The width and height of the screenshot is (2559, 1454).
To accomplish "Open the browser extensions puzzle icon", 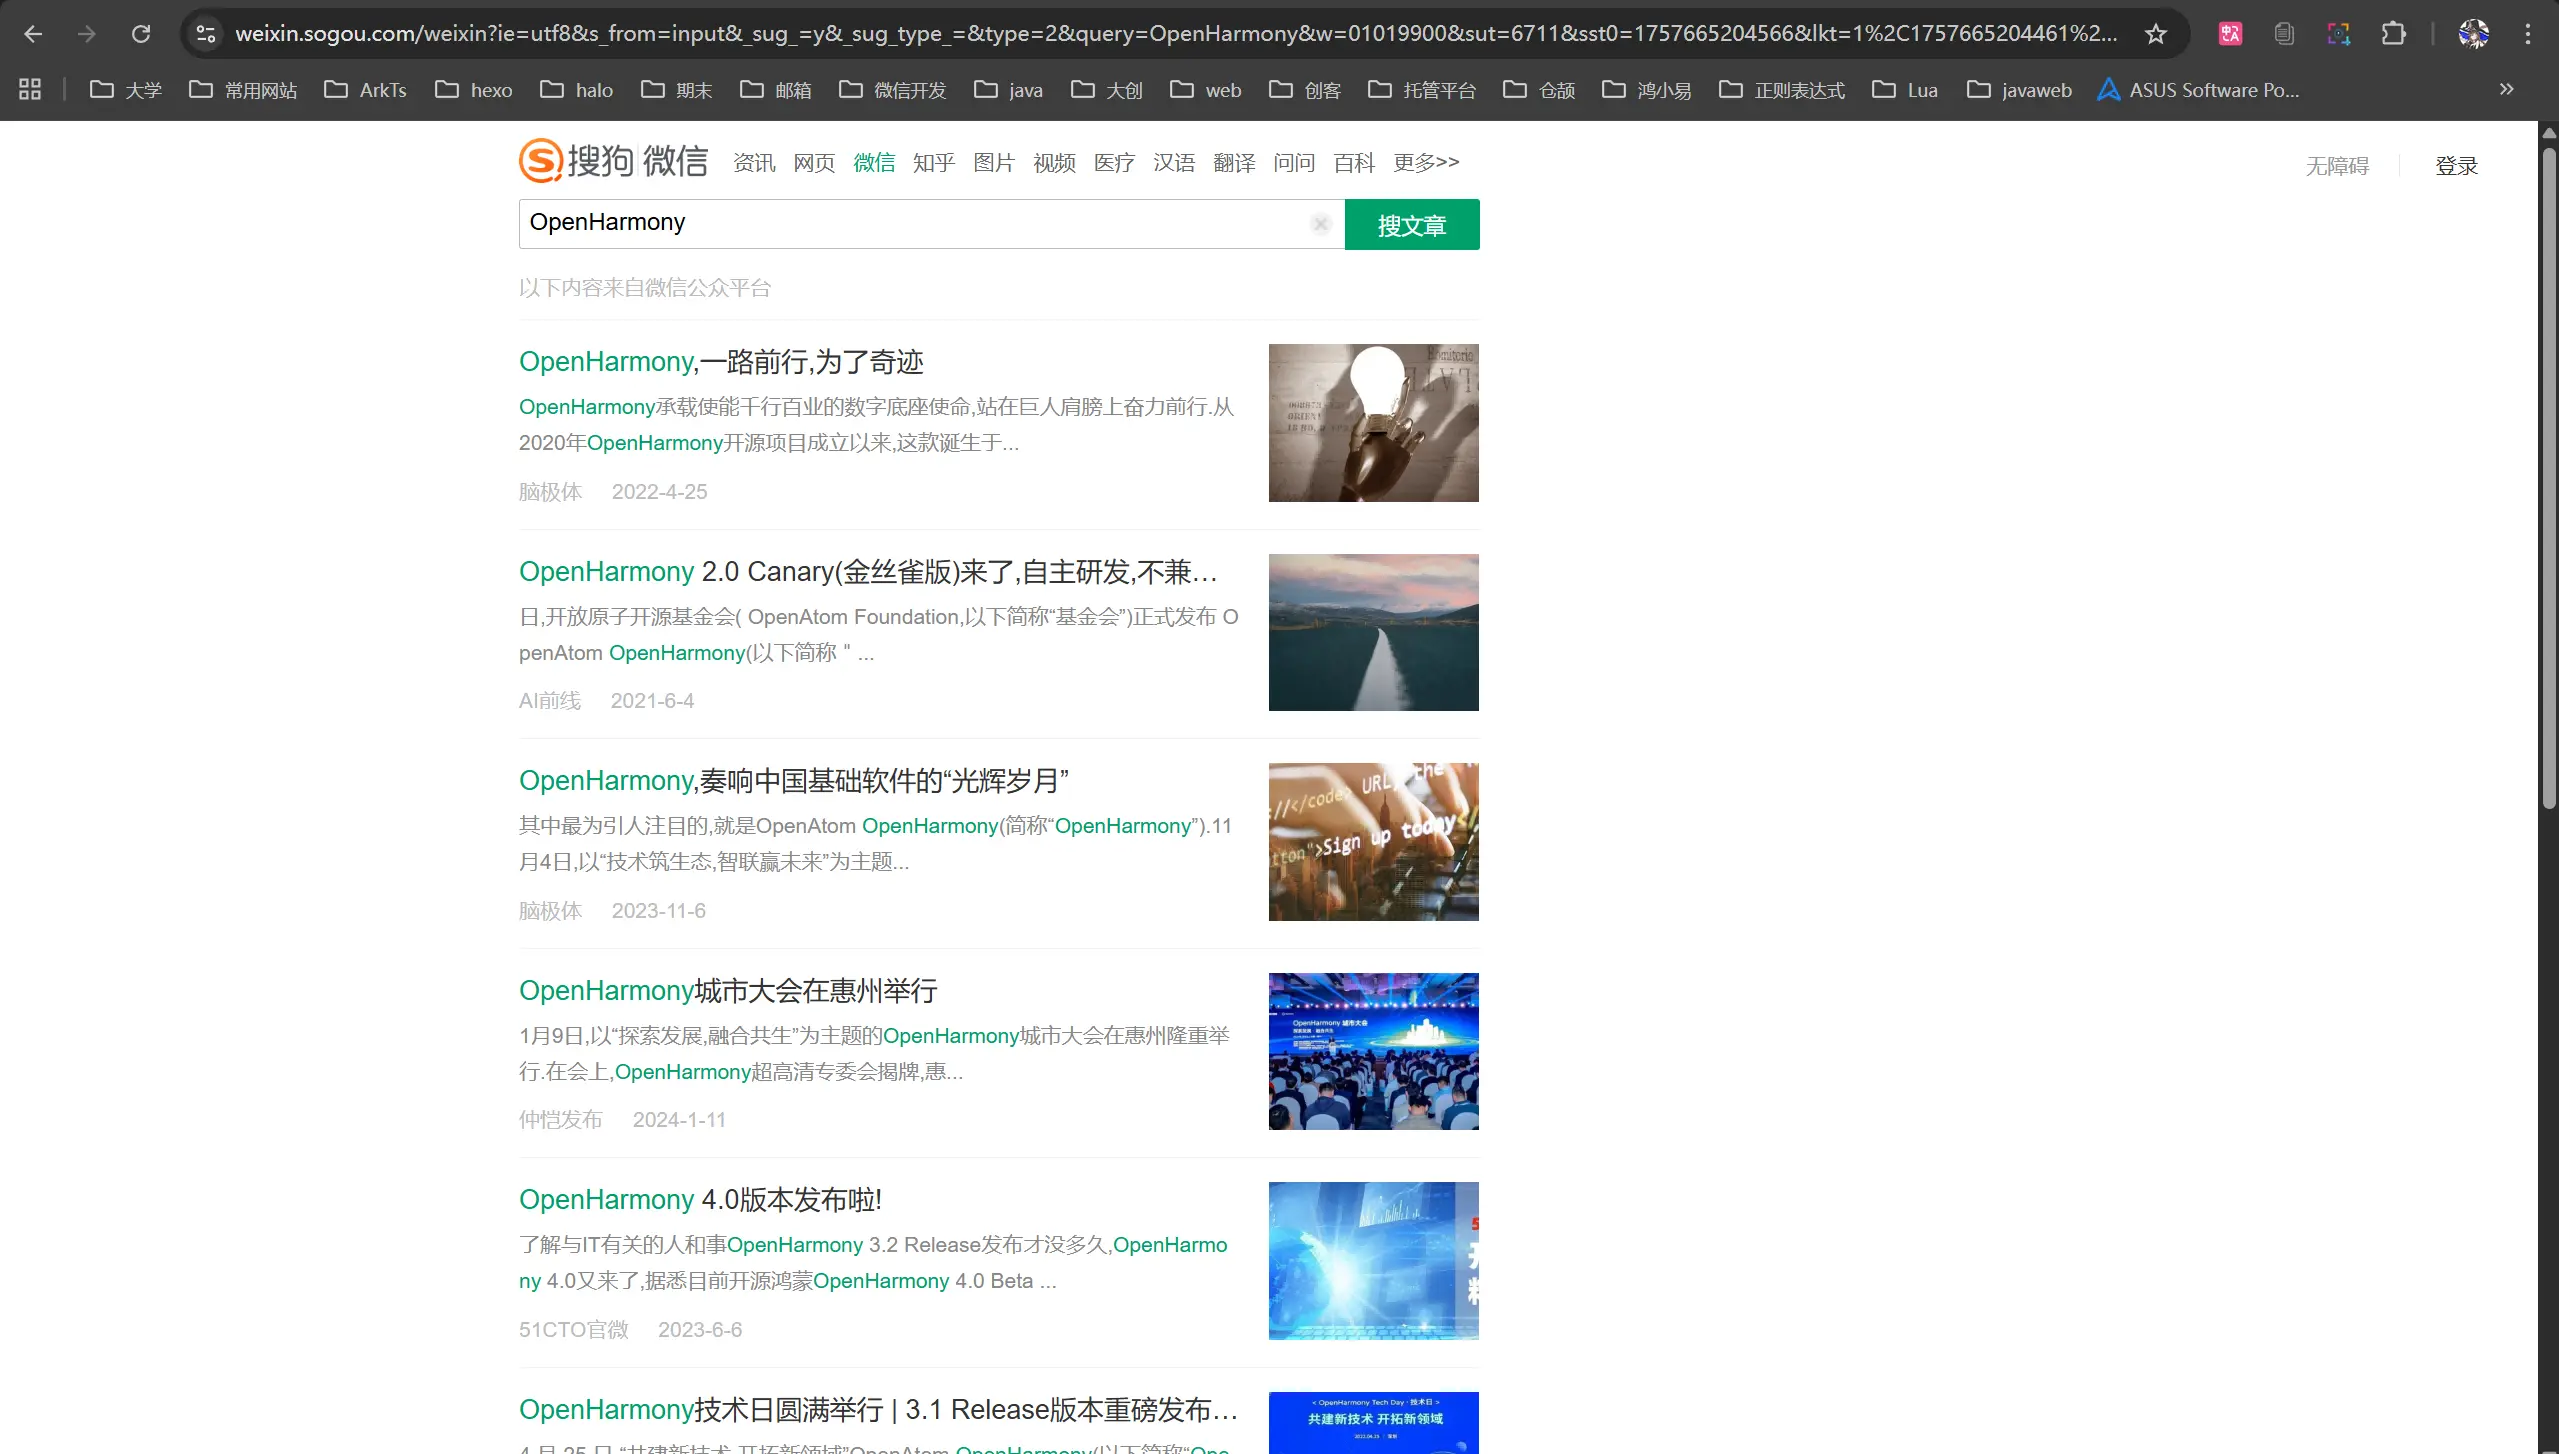I will [2393, 34].
